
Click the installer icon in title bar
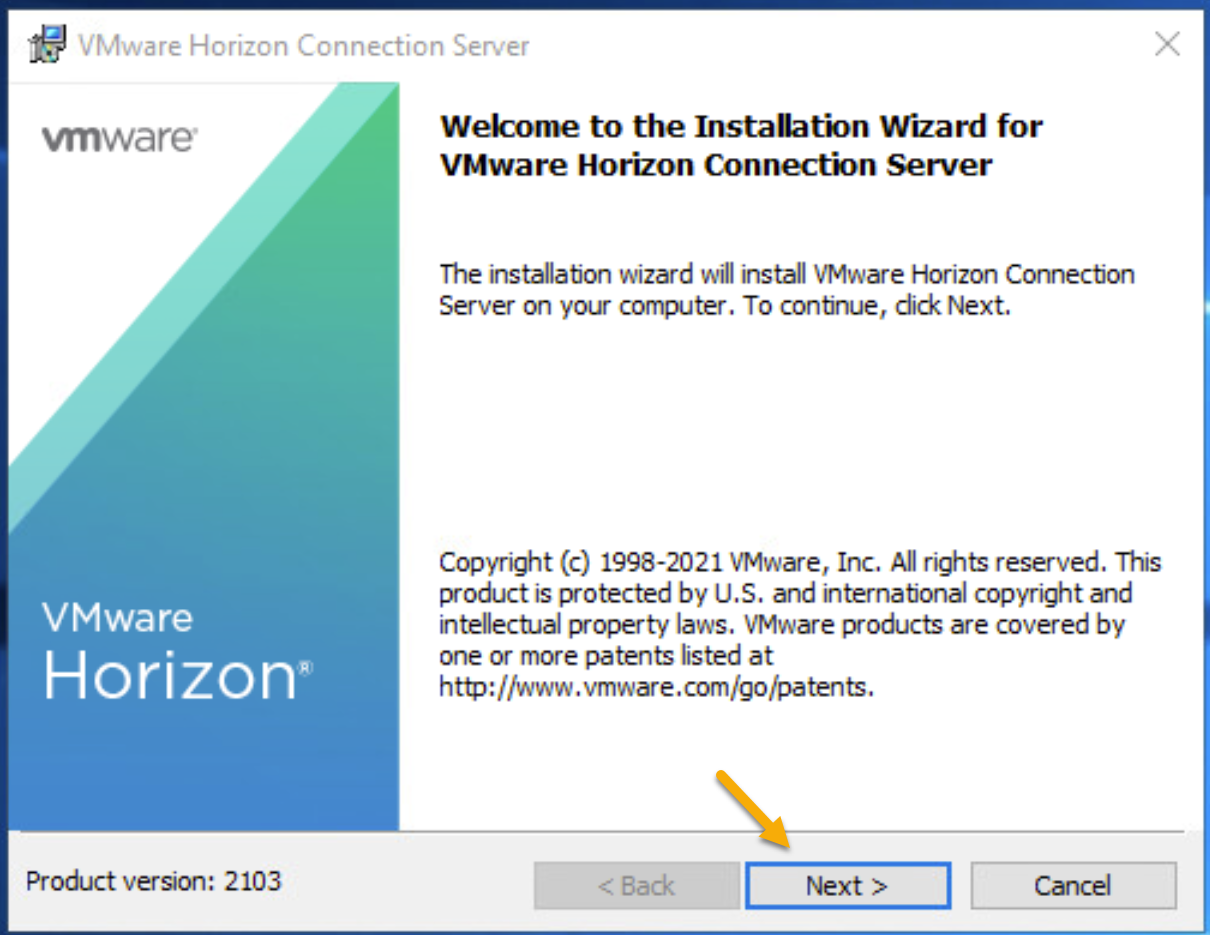click(x=48, y=46)
